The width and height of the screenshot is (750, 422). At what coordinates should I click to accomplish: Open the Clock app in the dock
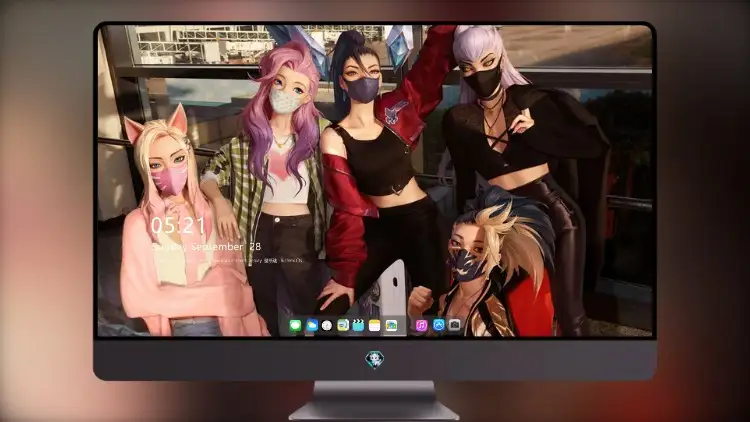327,326
